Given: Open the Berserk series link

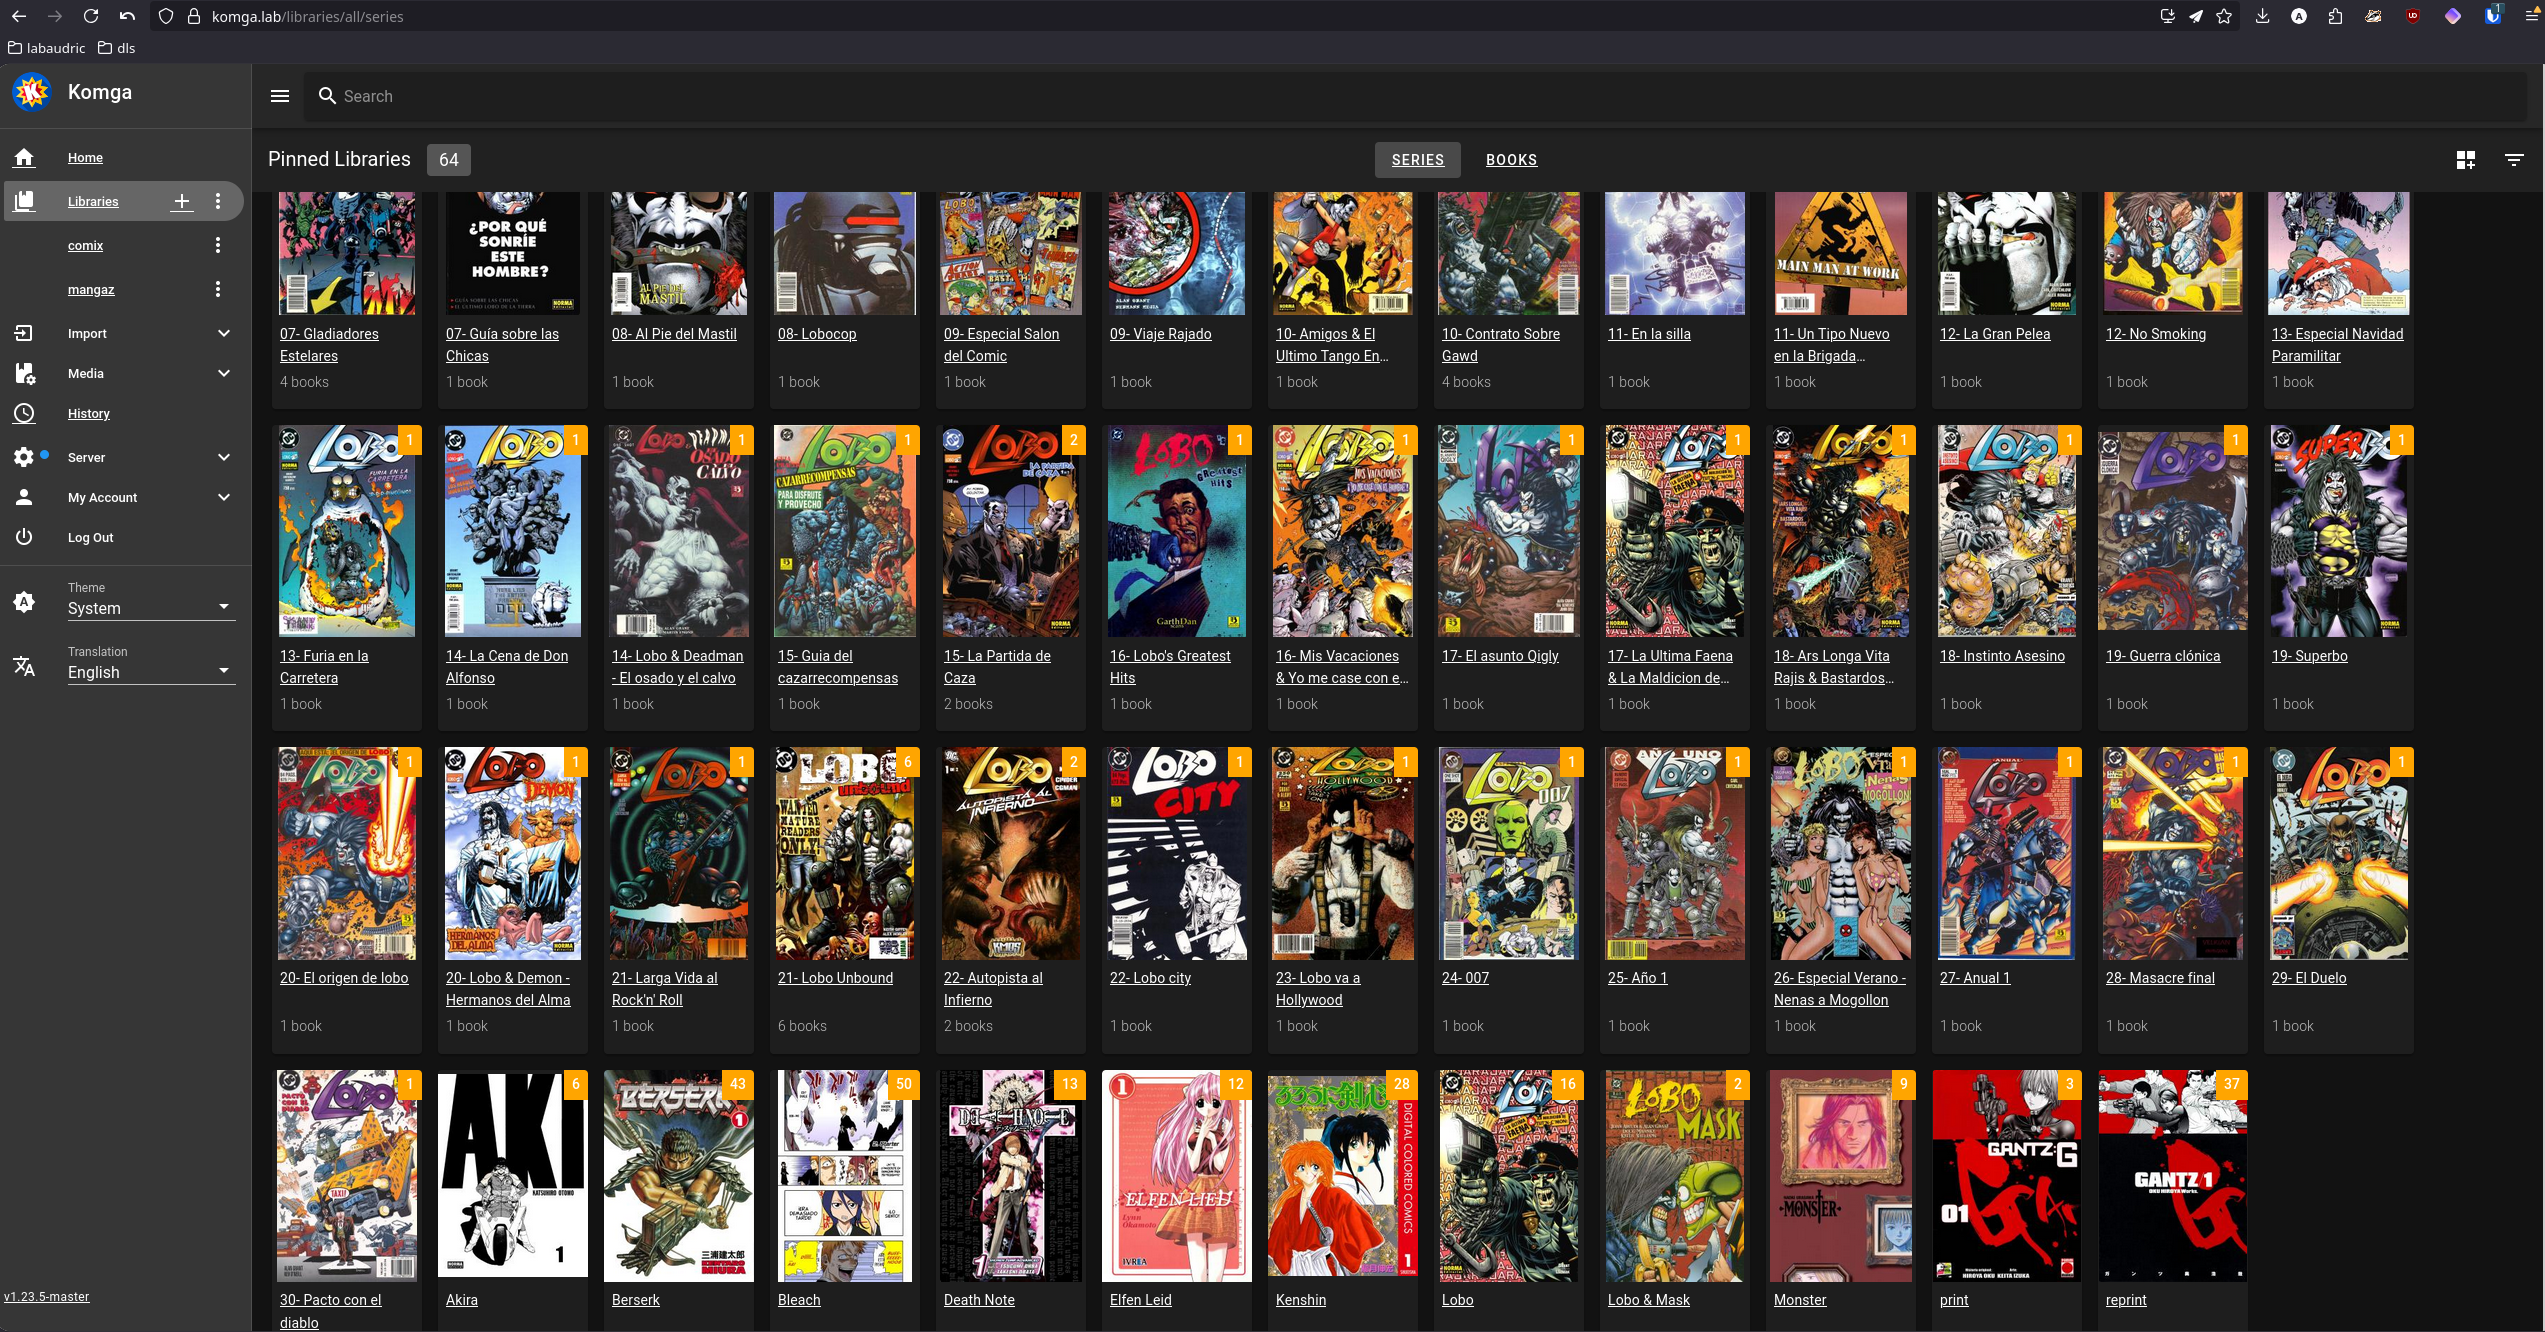Looking at the screenshot, I should (x=636, y=1300).
